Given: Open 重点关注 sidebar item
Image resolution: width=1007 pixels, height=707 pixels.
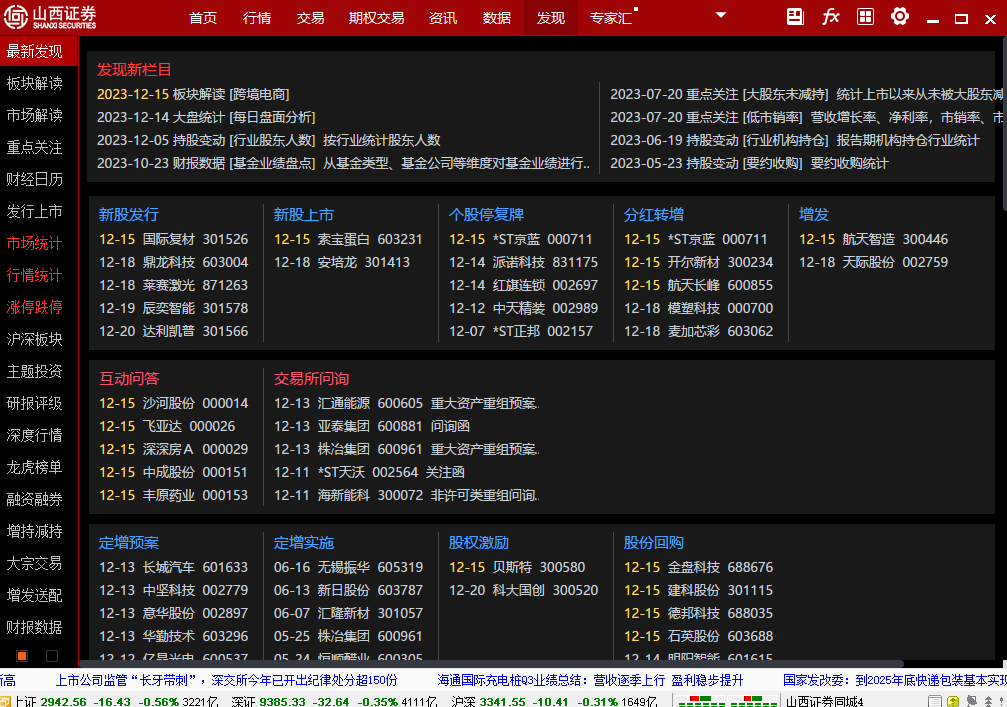Looking at the screenshot, I should coord(35,148).
